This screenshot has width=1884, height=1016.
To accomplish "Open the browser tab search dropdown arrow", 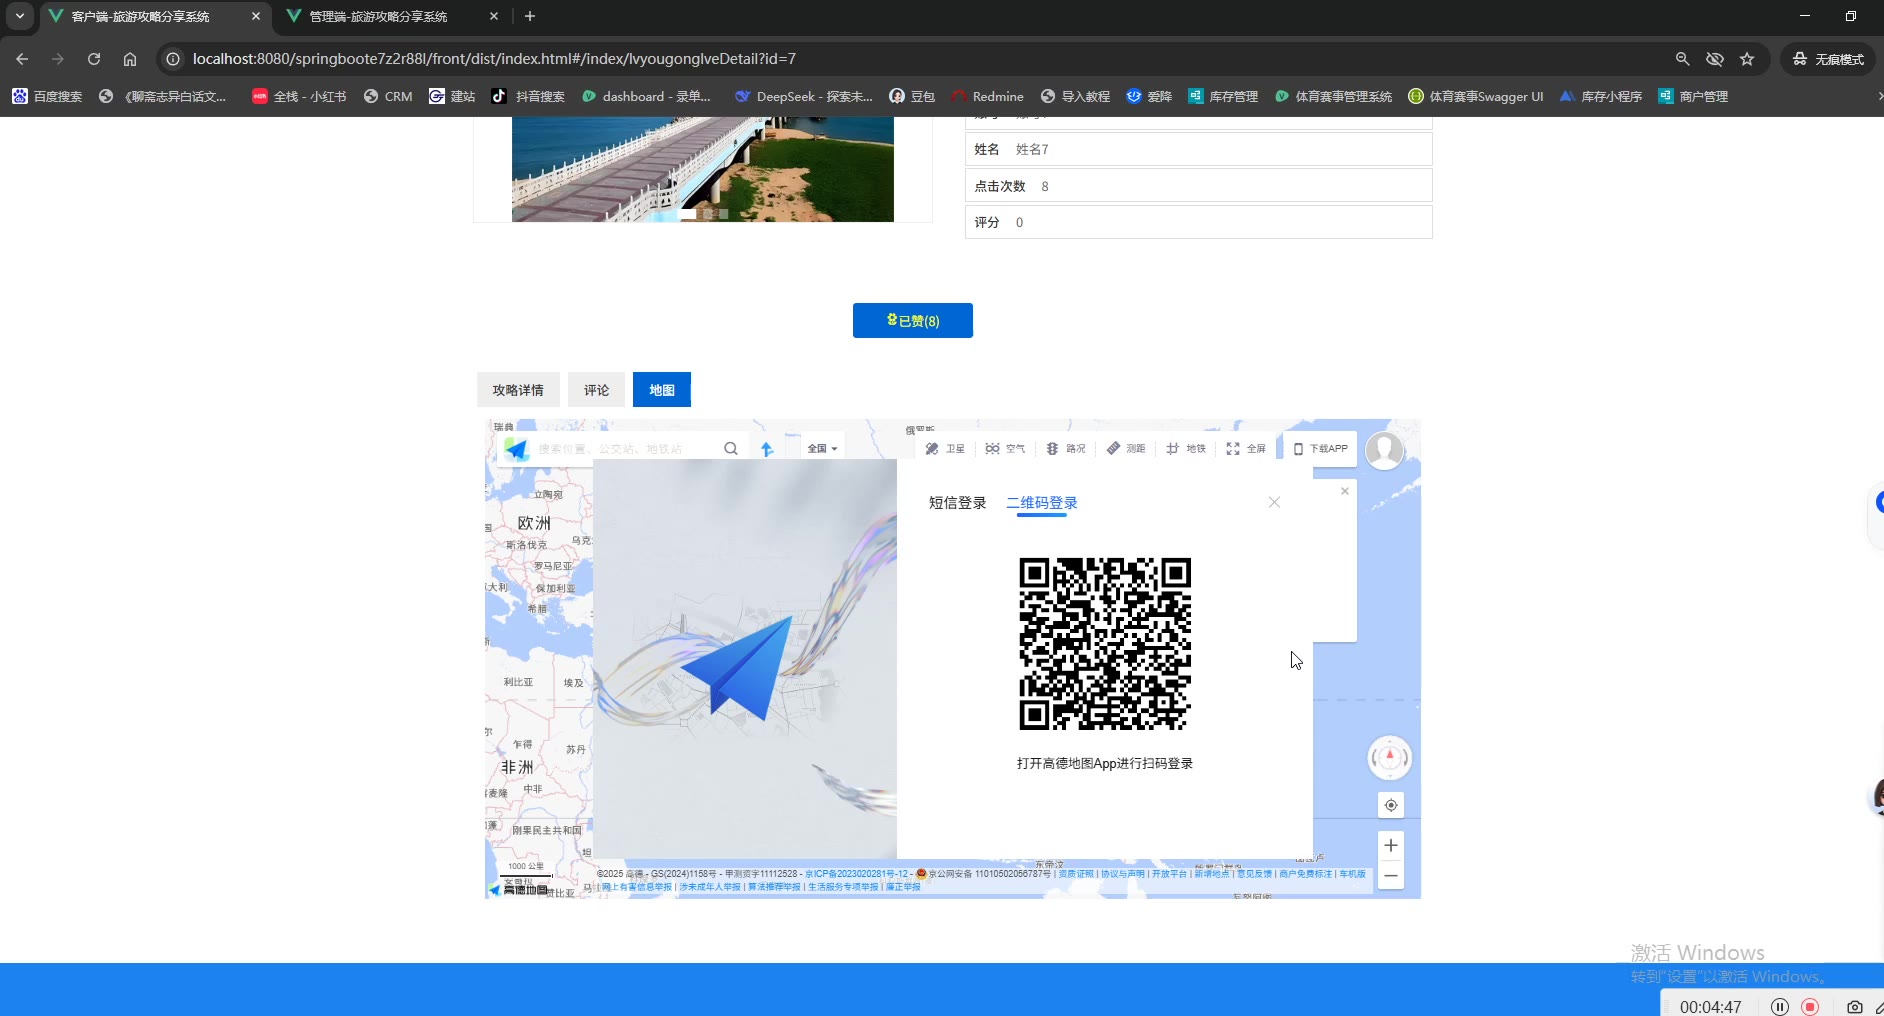I will coord(20,16).
